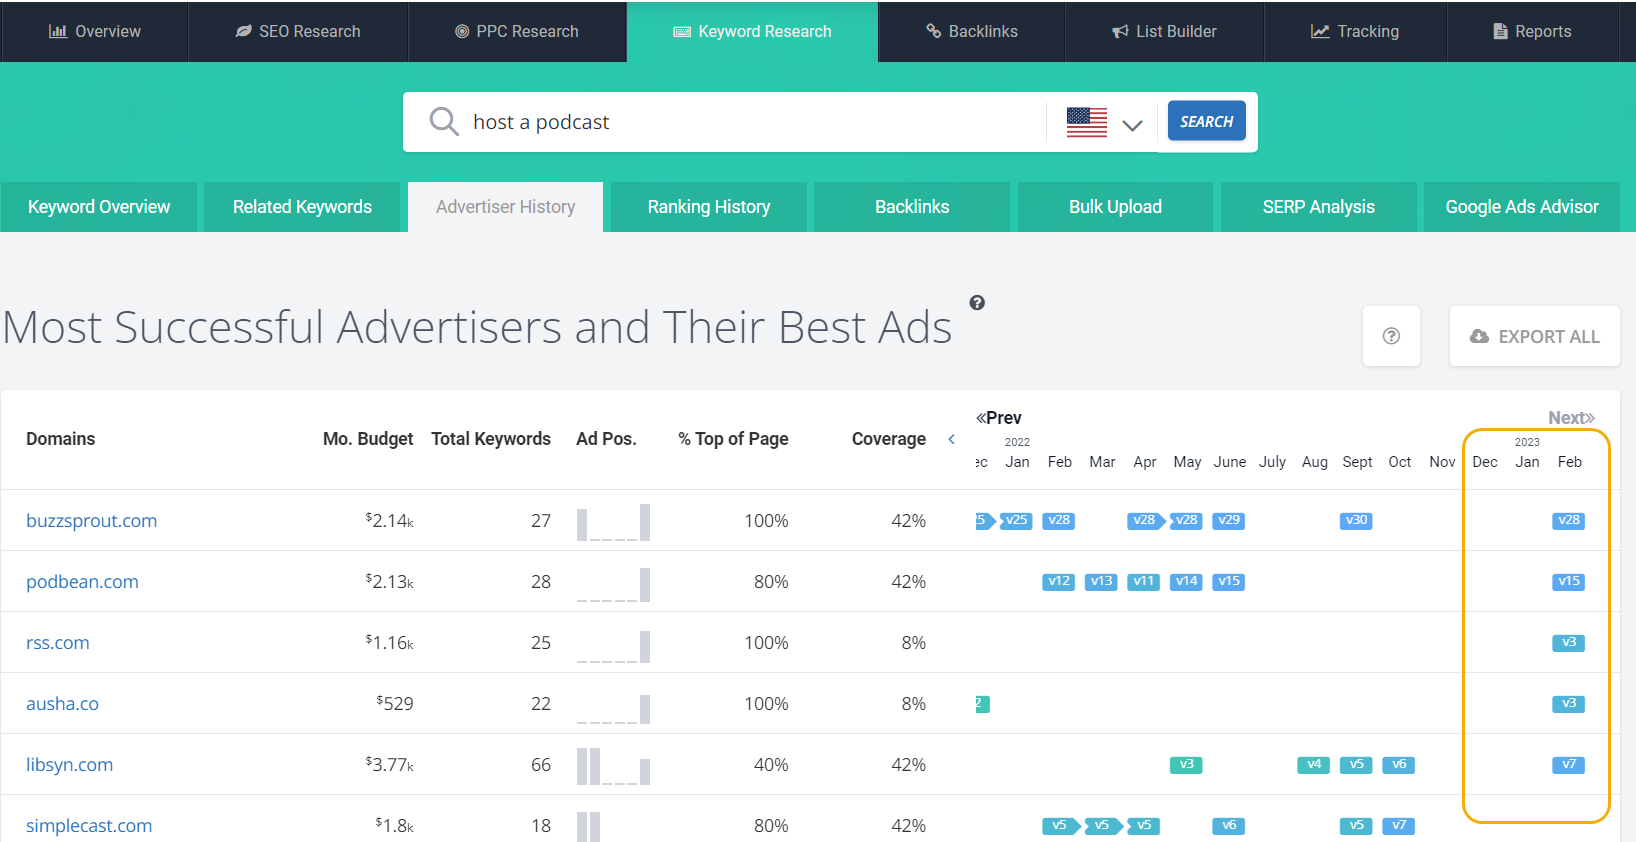
Task: Click the search magnifier icon
Action: point(444,122)
